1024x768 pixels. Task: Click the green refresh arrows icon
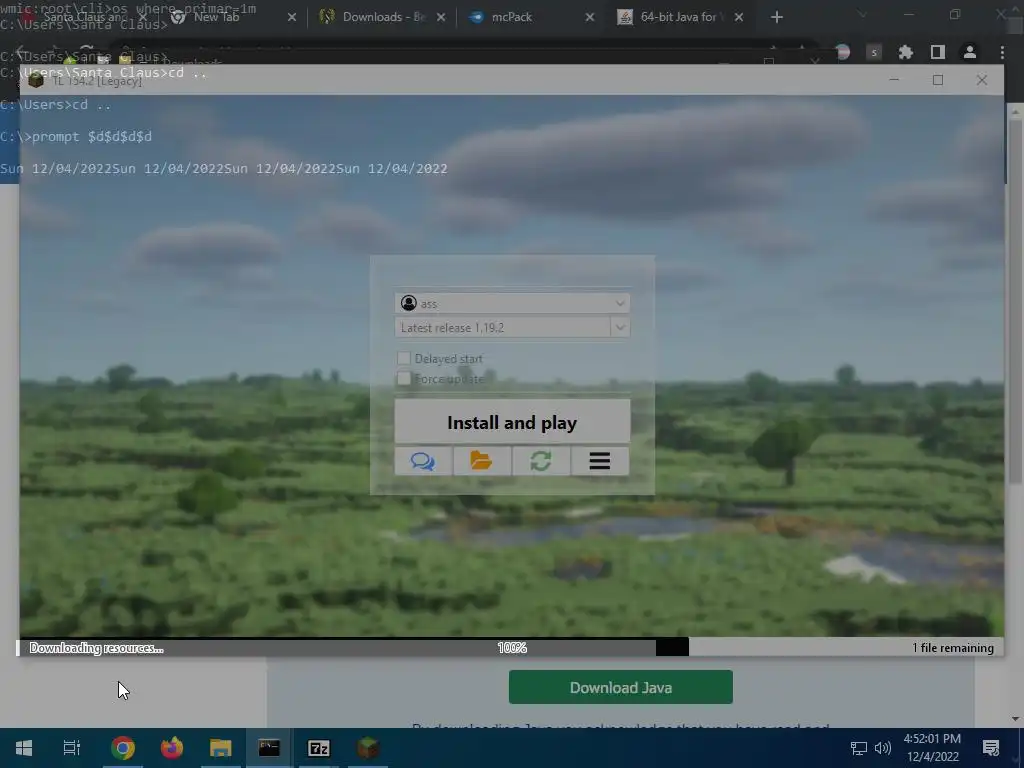coord(541,461)
